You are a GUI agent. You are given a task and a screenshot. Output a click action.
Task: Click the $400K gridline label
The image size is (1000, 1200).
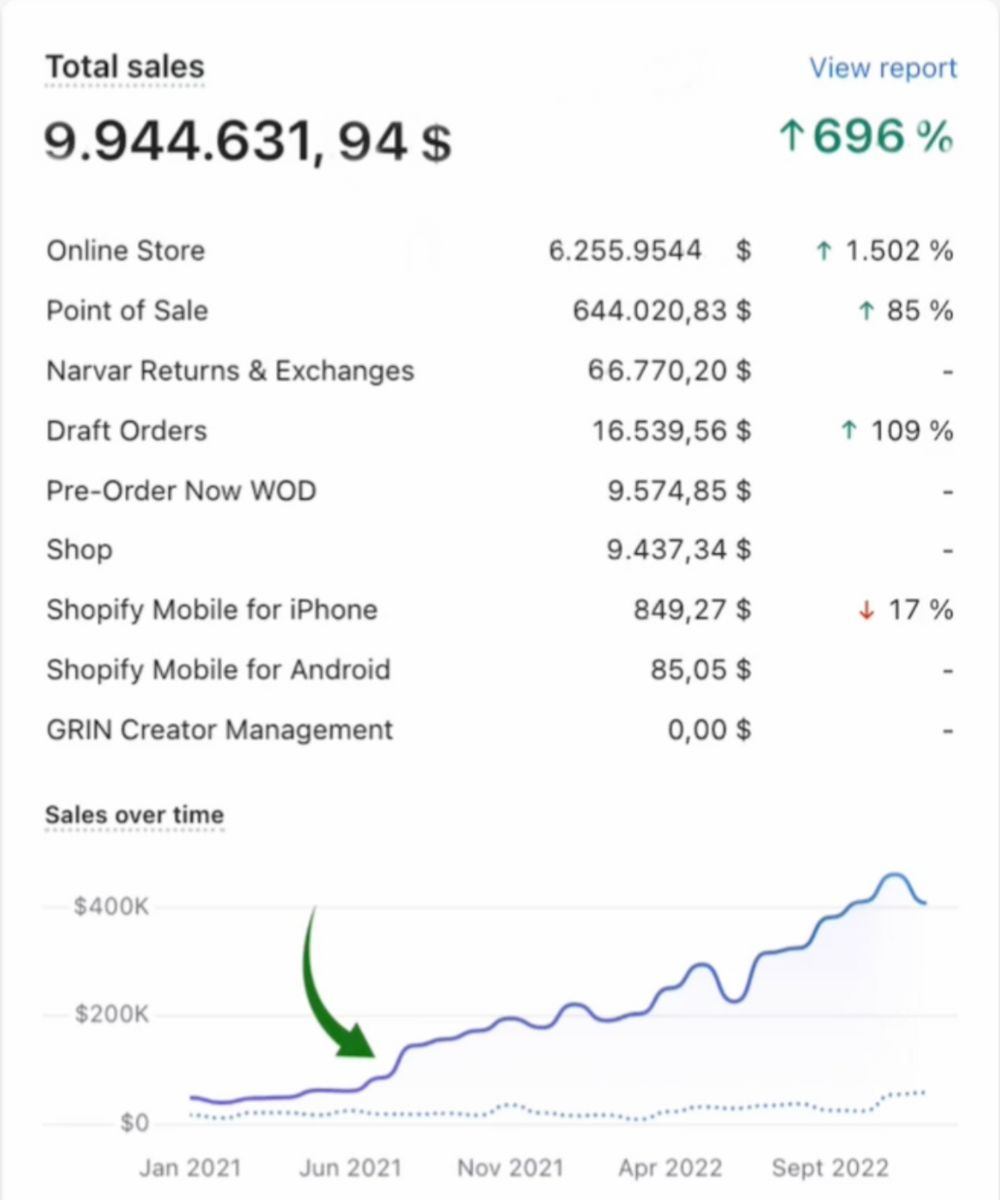click(x=111, y=907)
